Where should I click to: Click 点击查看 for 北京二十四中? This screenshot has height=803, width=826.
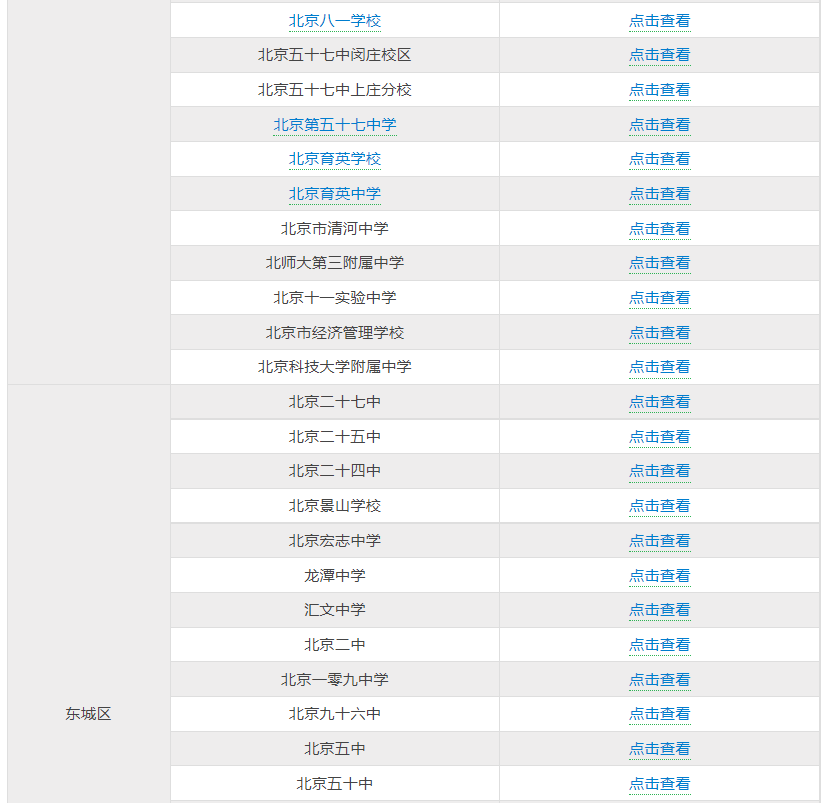pos(660,471)
